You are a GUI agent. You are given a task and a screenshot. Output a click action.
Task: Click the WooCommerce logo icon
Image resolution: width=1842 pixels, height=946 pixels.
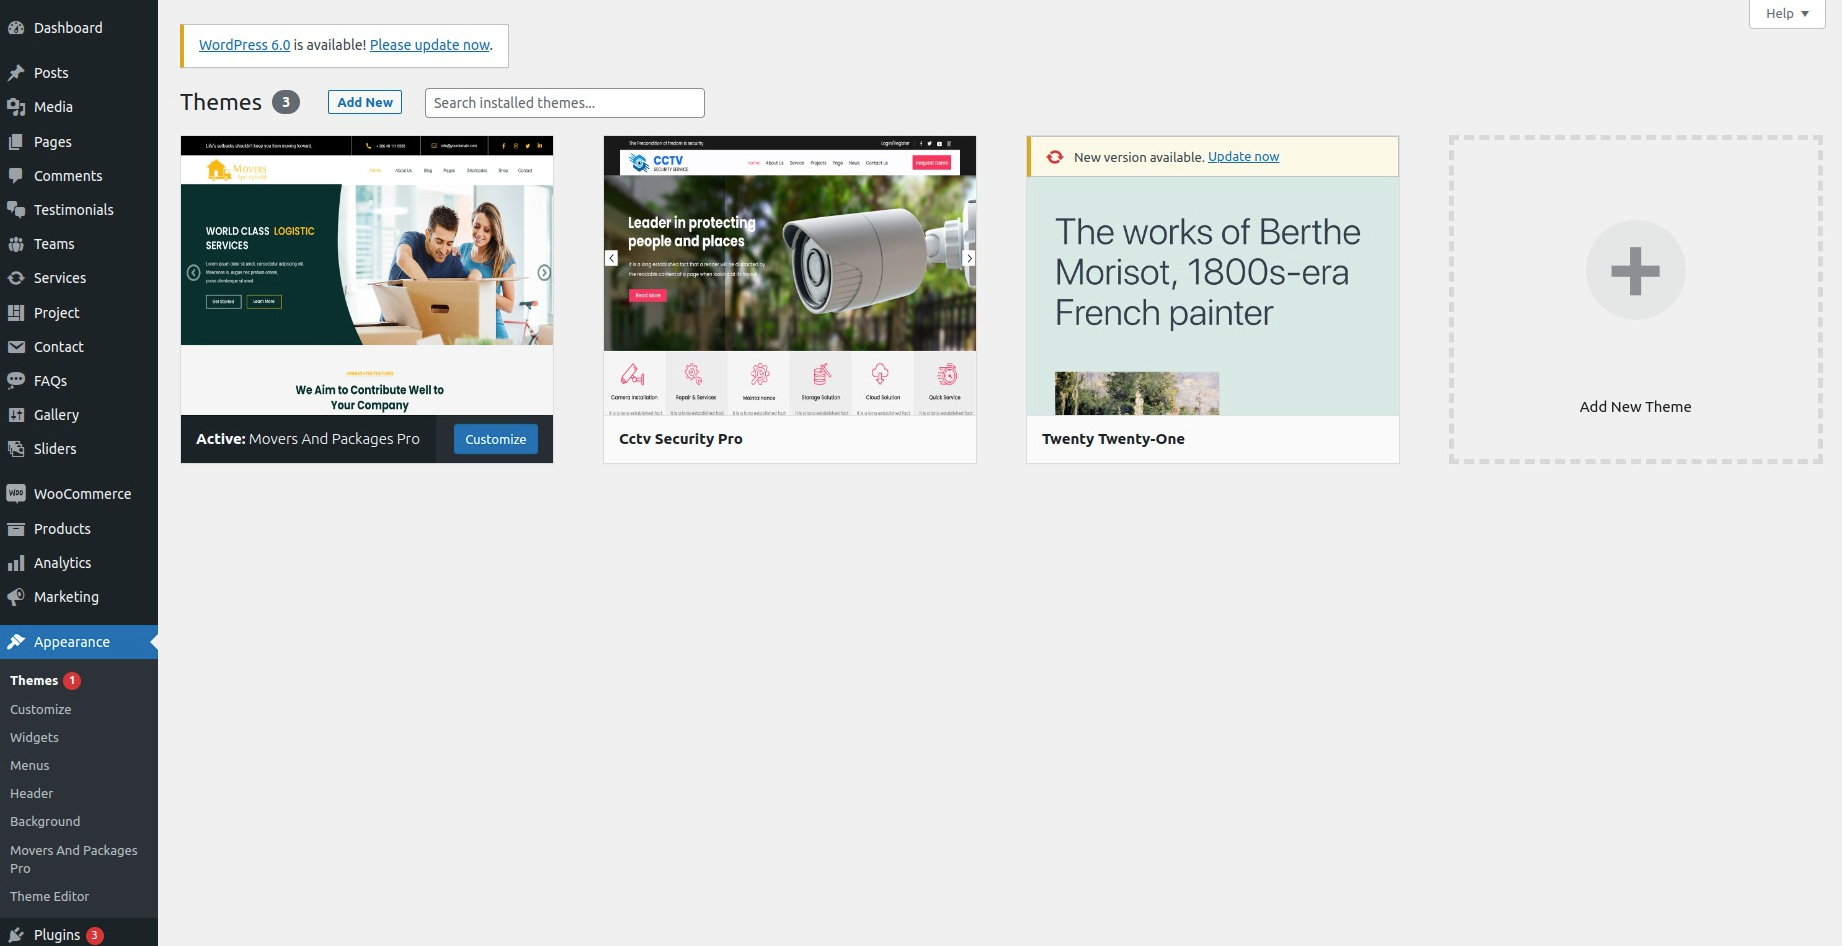16,494
